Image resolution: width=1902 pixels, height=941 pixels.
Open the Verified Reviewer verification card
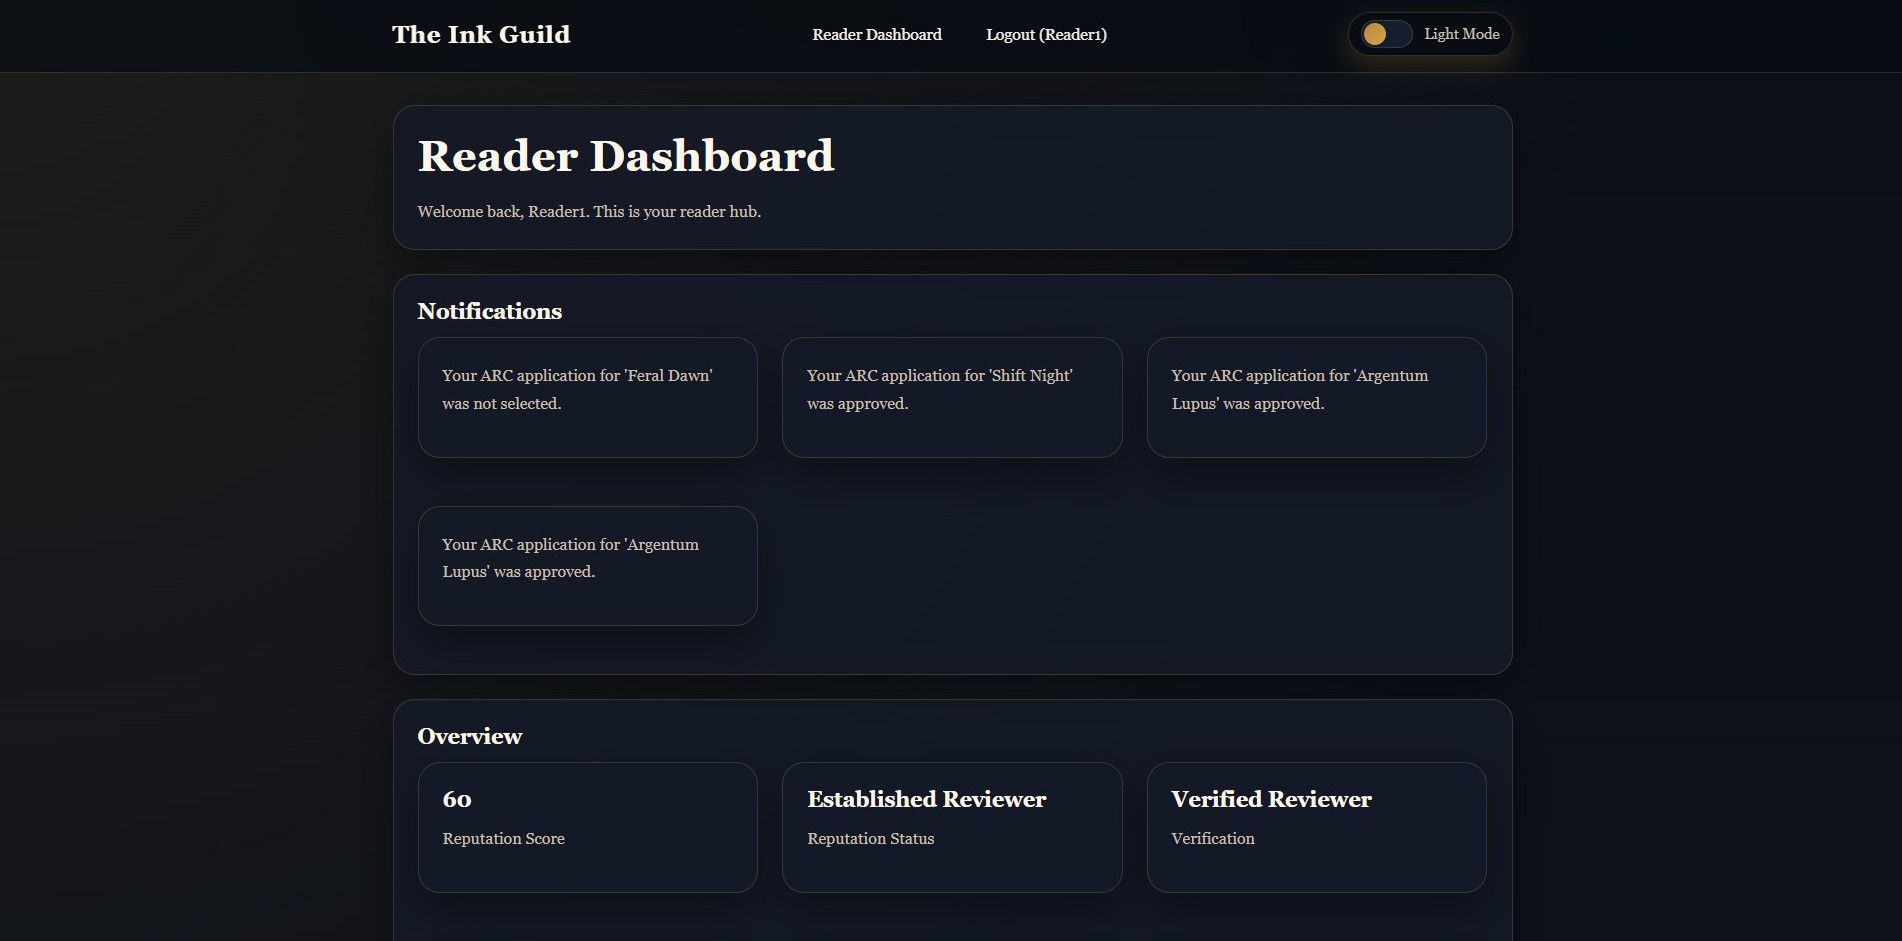[1316, 827]
